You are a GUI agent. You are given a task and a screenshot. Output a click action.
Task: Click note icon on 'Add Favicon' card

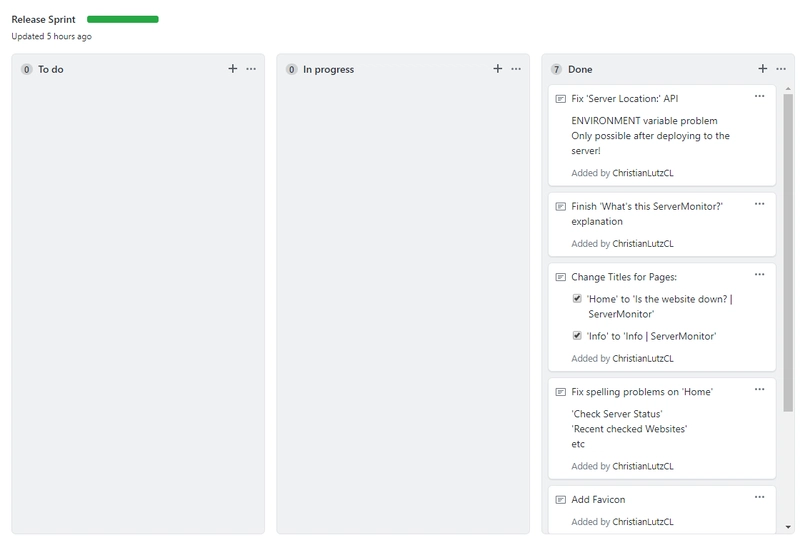point(560,500)
